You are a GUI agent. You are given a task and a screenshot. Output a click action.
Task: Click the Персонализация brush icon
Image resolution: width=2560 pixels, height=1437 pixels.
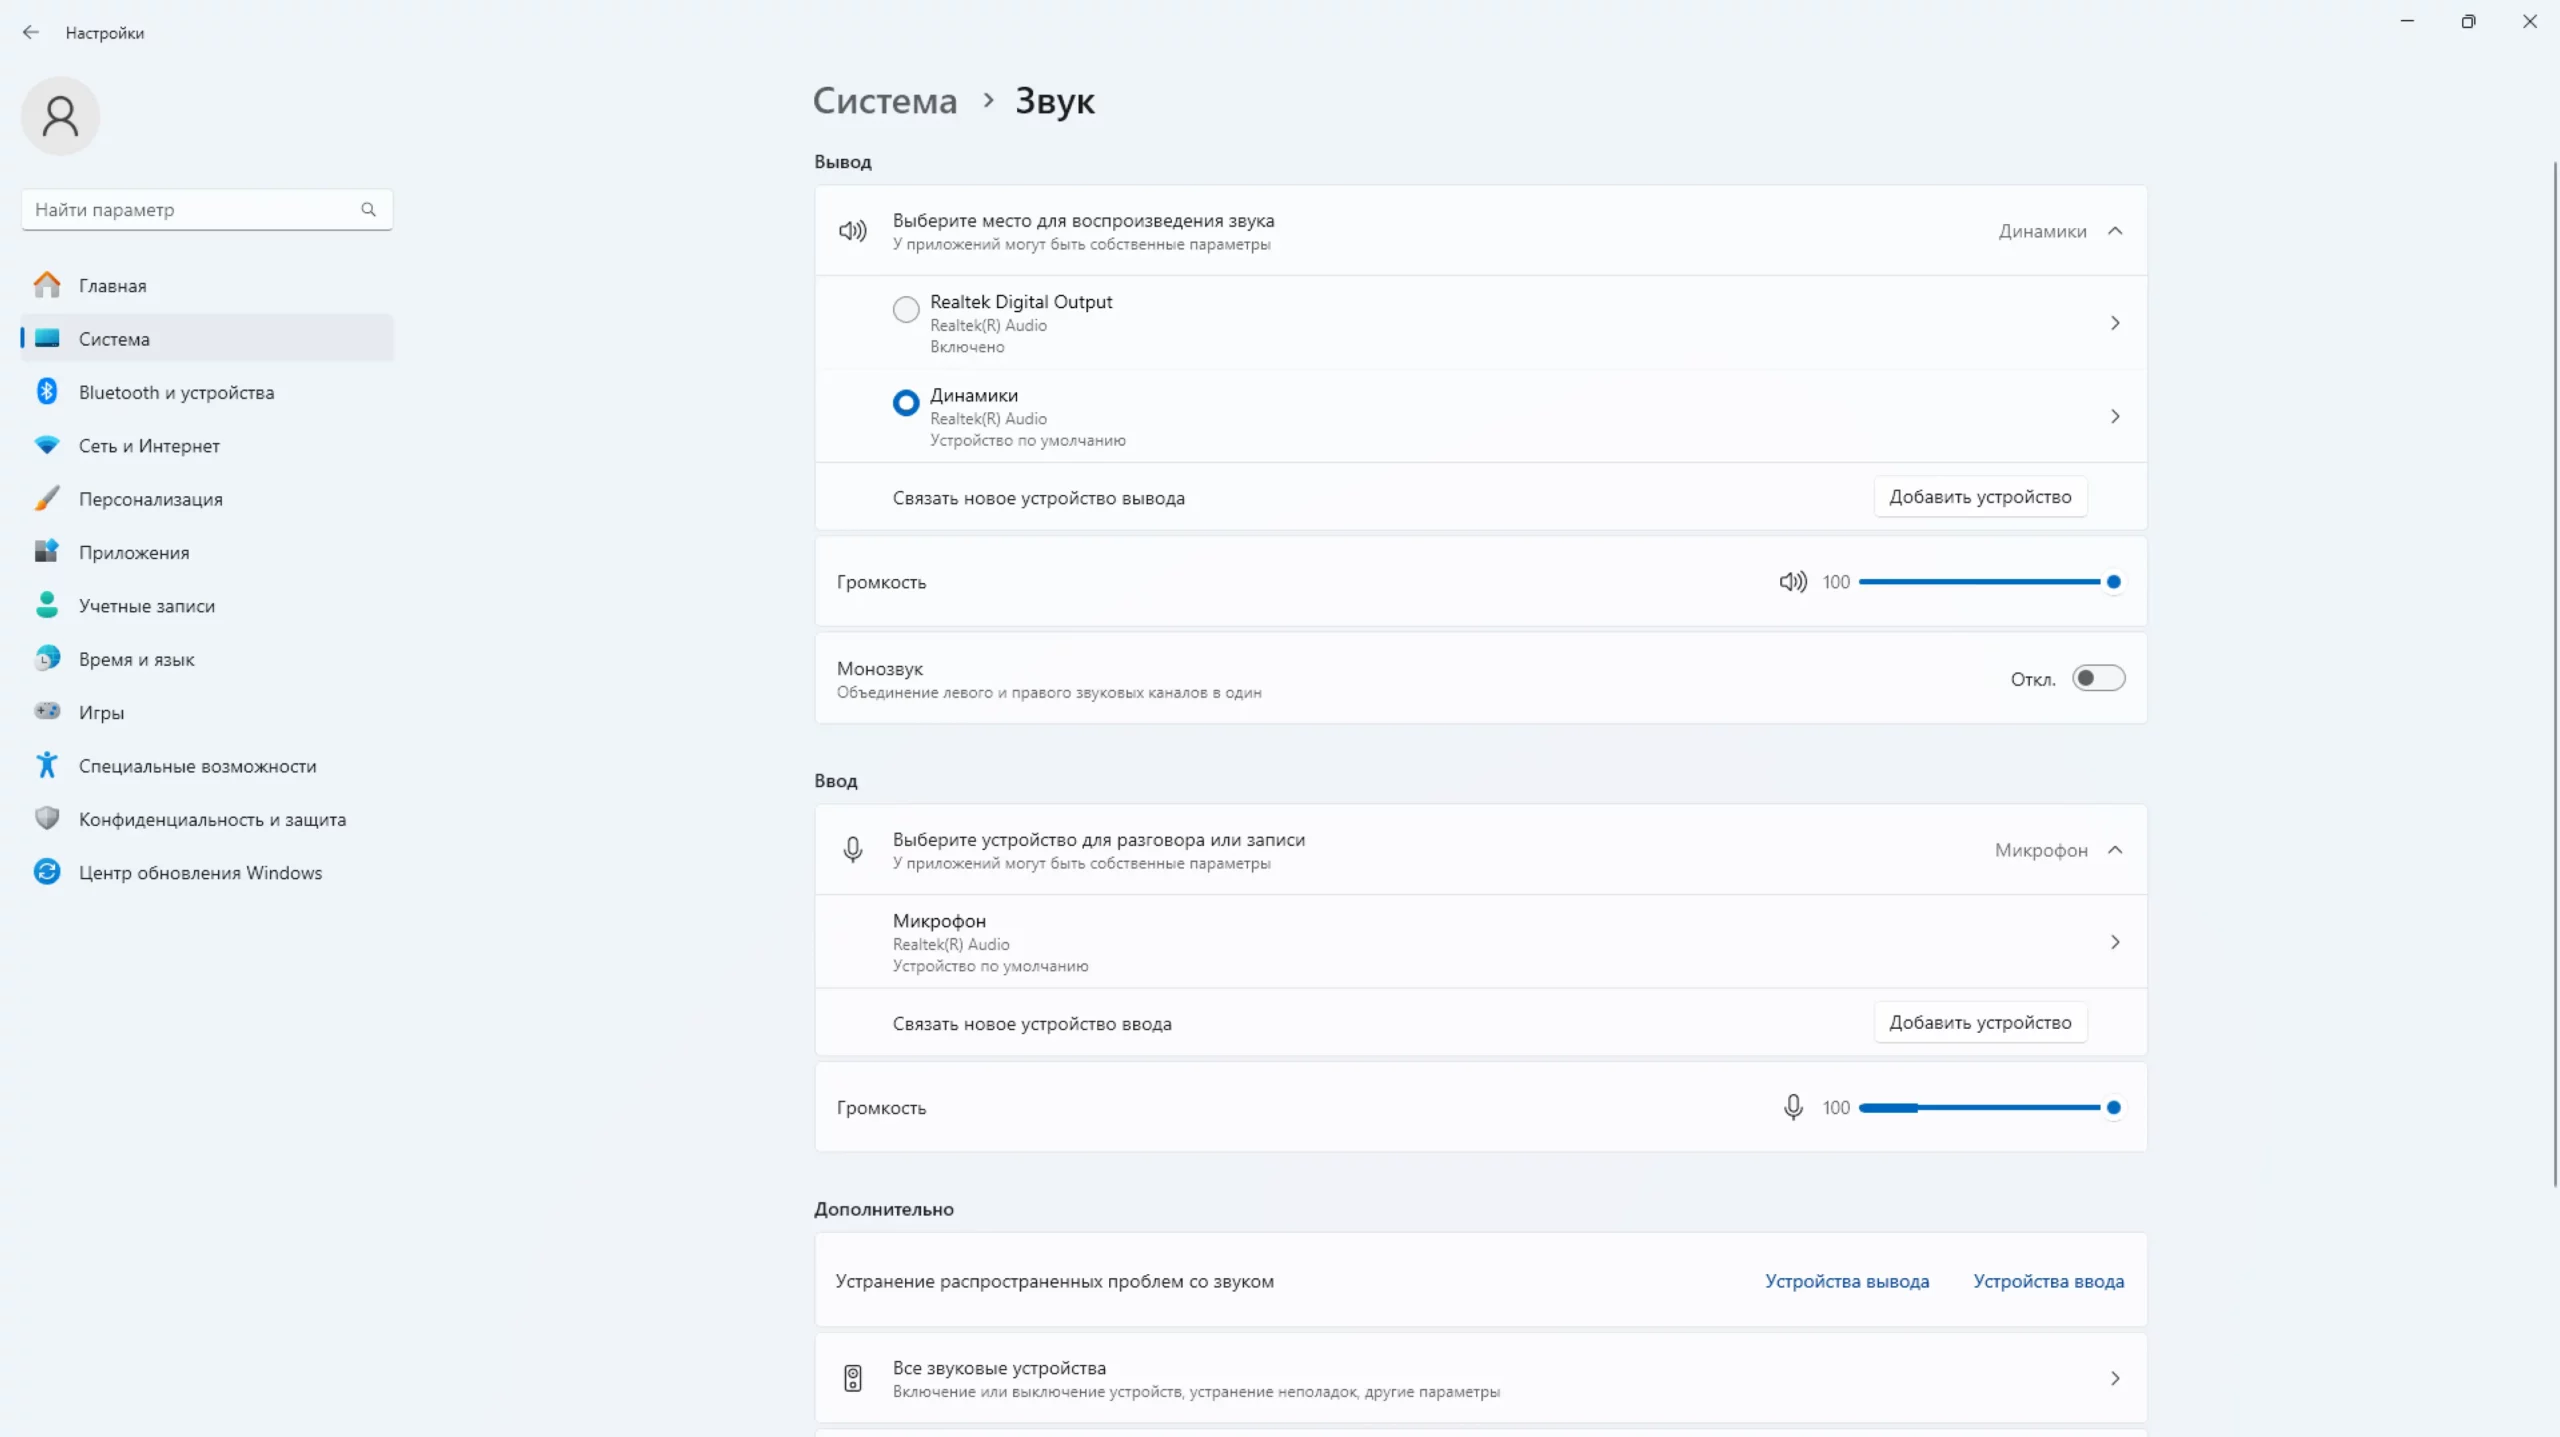point(47,498)
